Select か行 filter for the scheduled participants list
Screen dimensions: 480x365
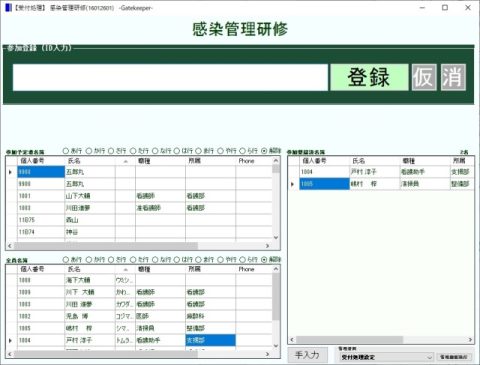tap(89, 151)
